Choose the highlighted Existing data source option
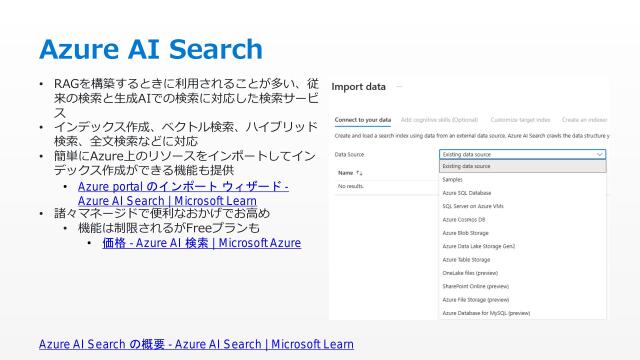This screenshot has width=640, height=360. click(522, 166)
